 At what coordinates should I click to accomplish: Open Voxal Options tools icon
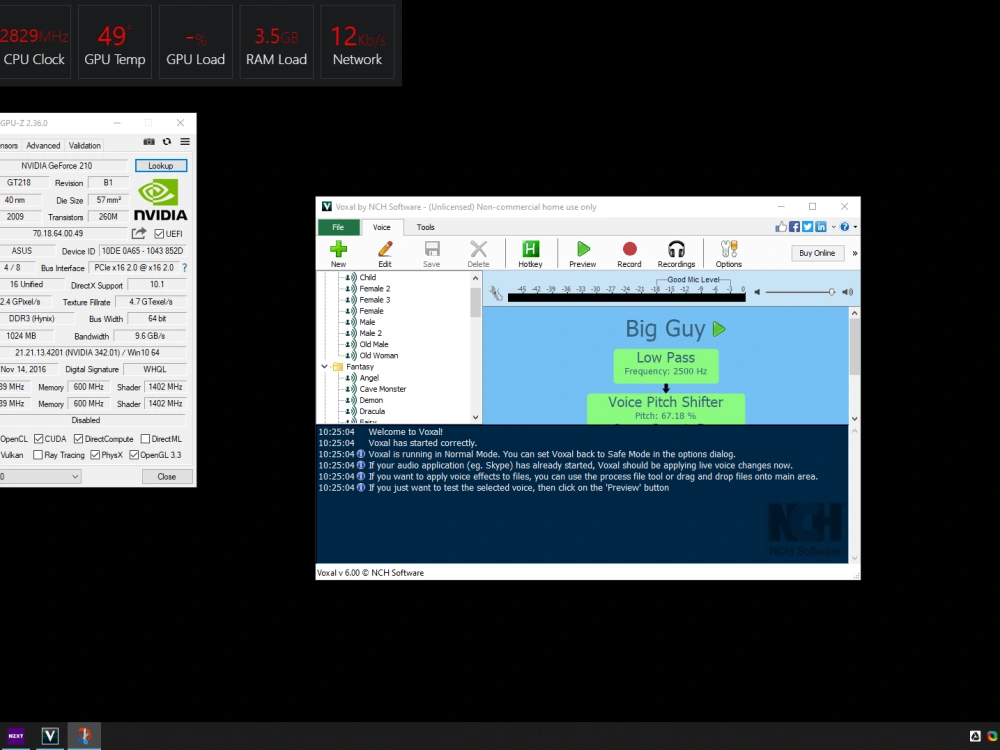(x=728, y=253)
